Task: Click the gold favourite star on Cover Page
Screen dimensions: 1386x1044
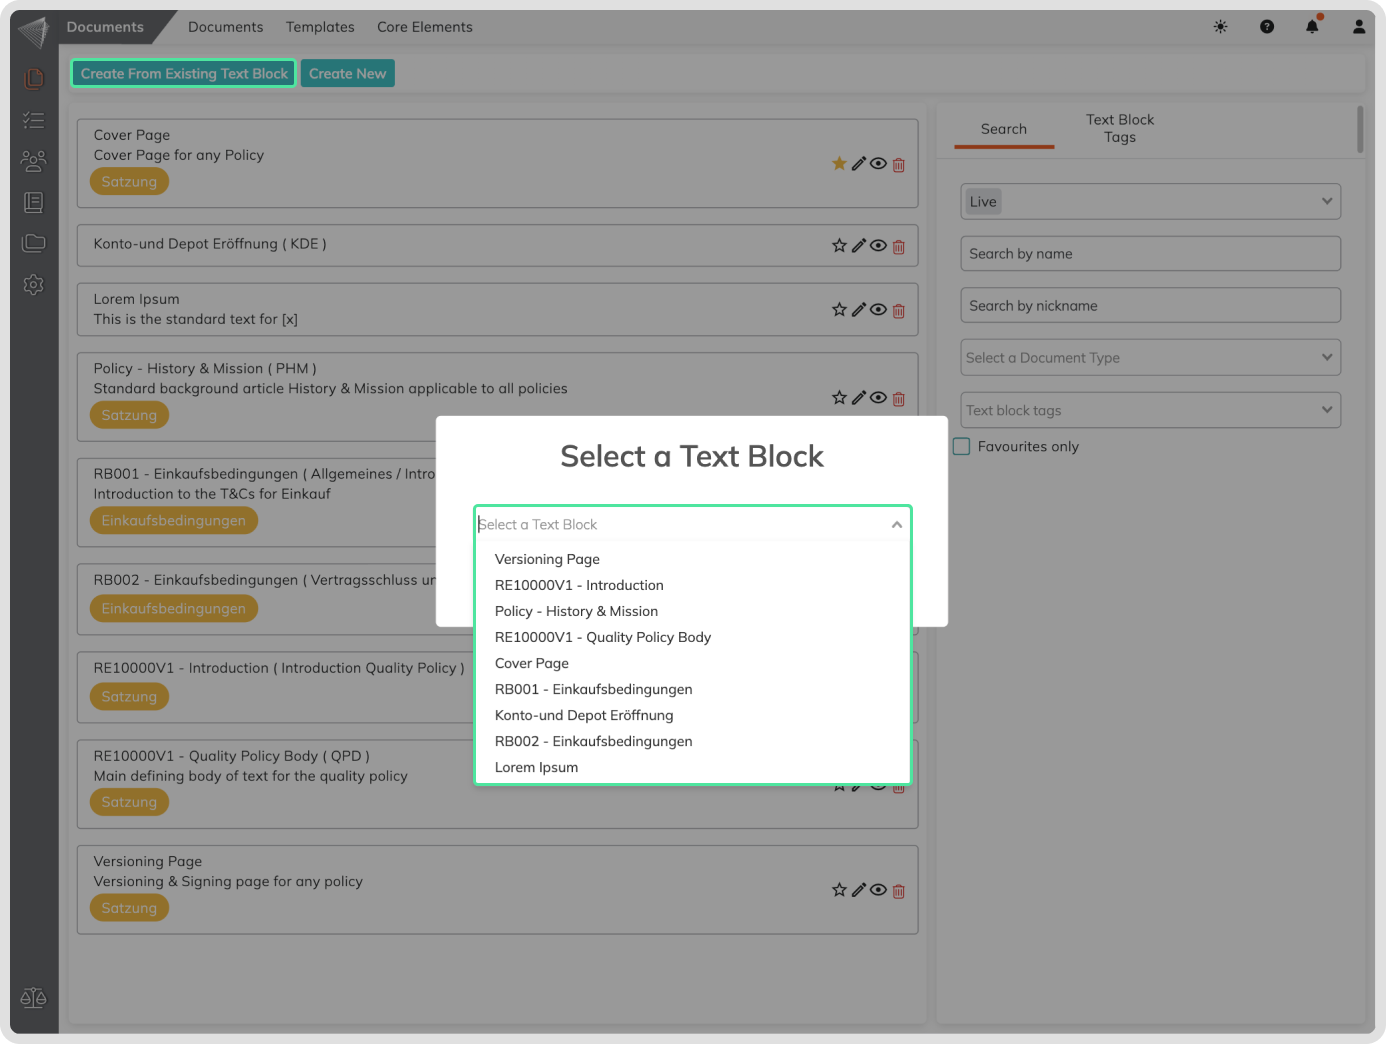Action: tap(839, 164)
